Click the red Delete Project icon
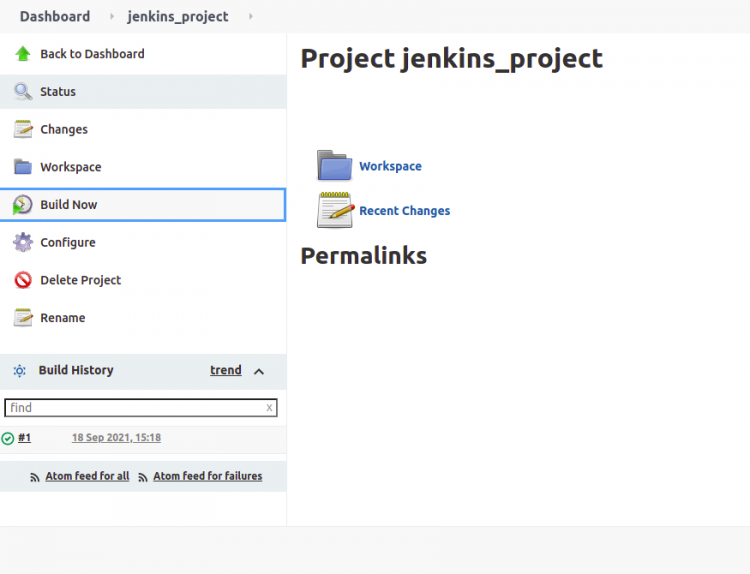 [22, 280]
